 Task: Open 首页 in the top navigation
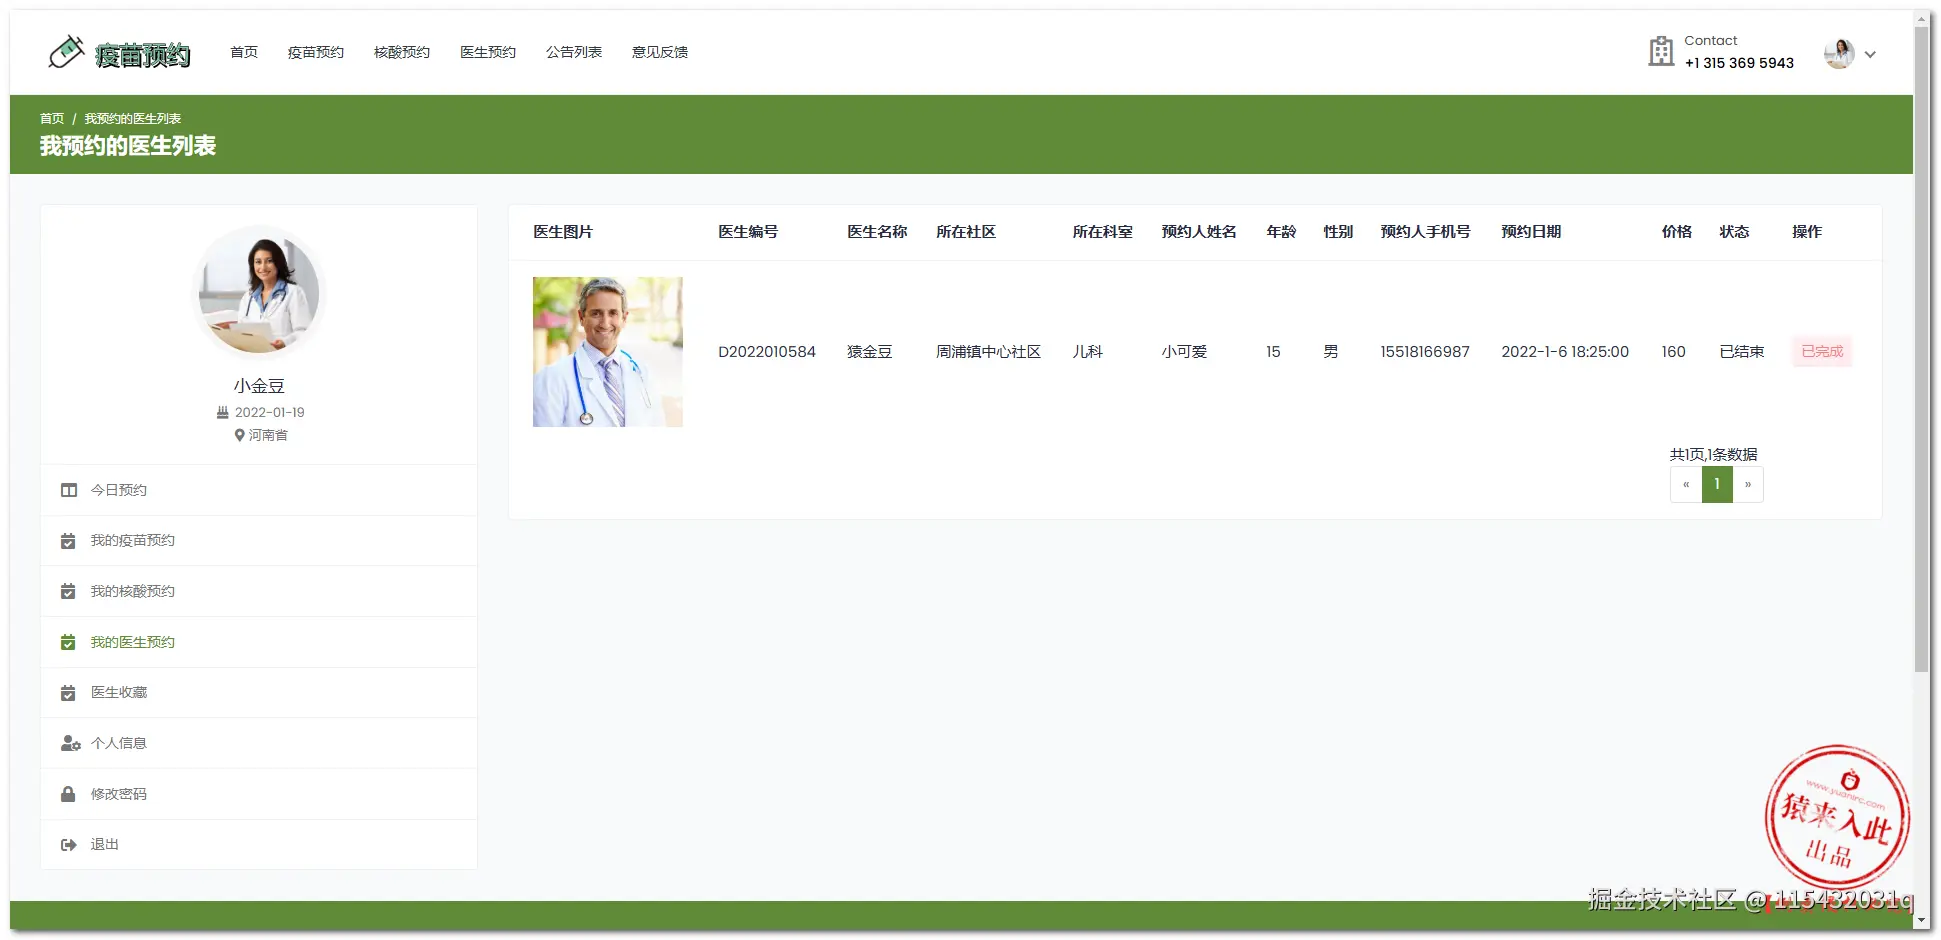[244, 52]
